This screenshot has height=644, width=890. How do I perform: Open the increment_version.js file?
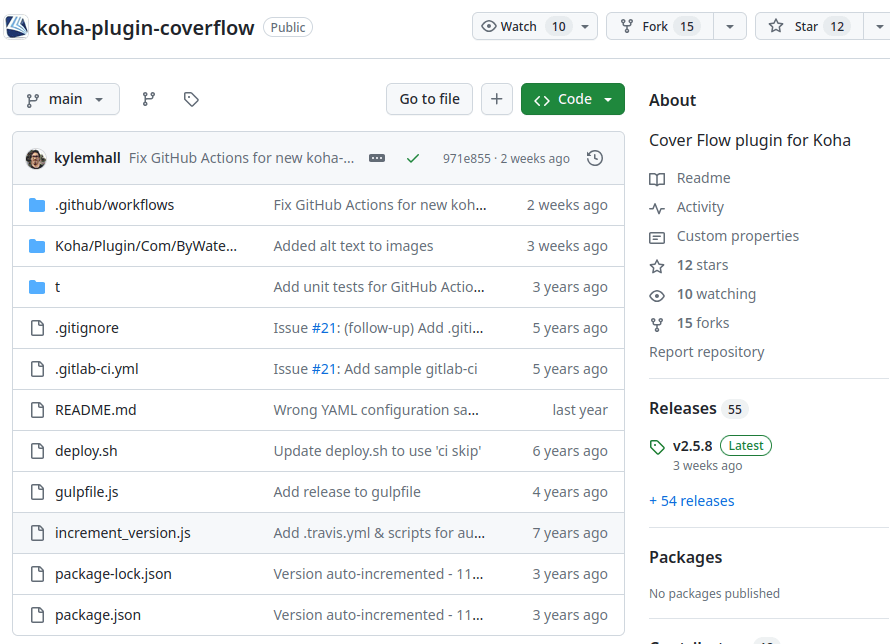tap(123, 533)
